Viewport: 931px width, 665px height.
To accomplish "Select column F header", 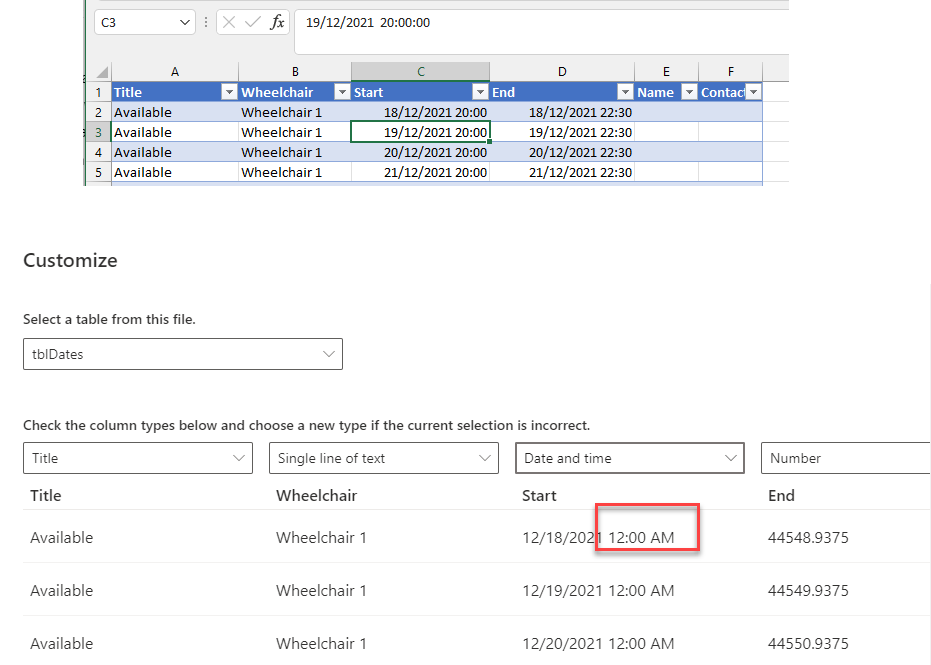I will point(730,72).
